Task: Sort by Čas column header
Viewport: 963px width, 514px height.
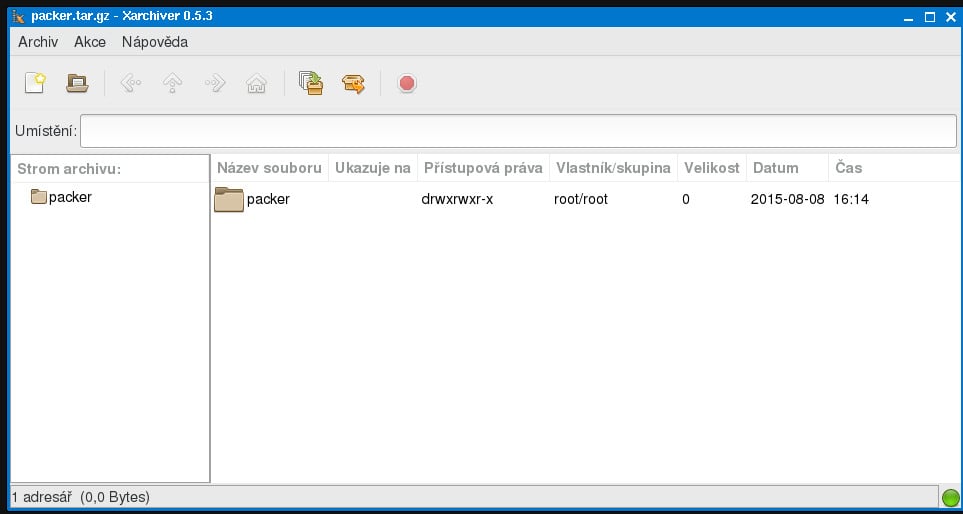Action: tap(894, 168)
